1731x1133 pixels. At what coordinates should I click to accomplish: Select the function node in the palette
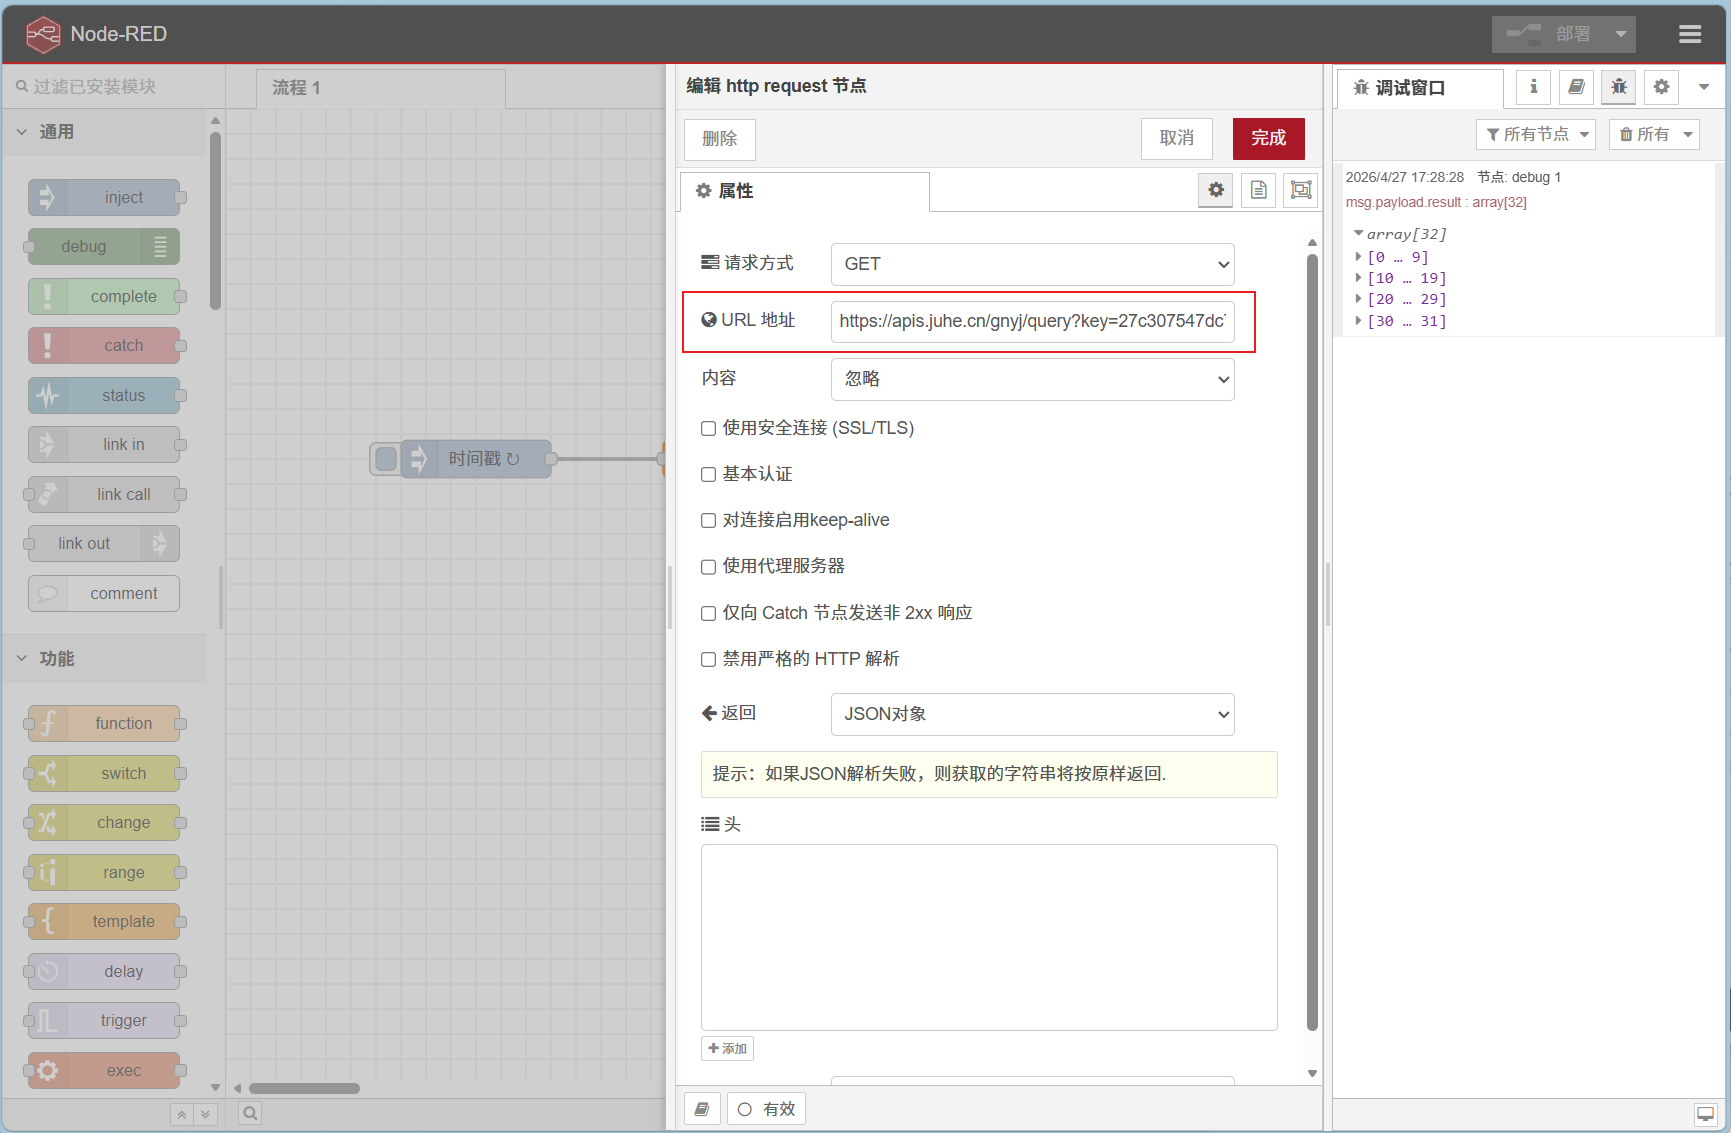click(x=104, y=724)
